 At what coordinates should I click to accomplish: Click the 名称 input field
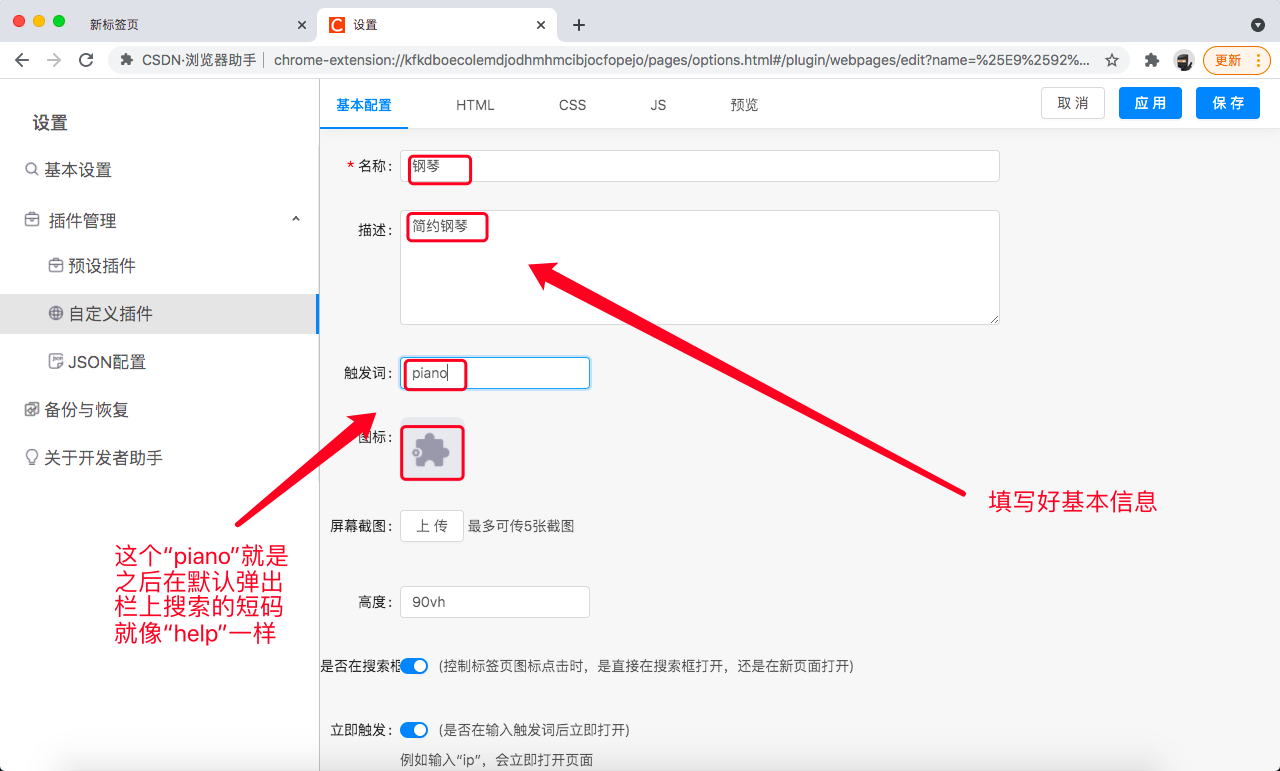click(x=700, y=166)
